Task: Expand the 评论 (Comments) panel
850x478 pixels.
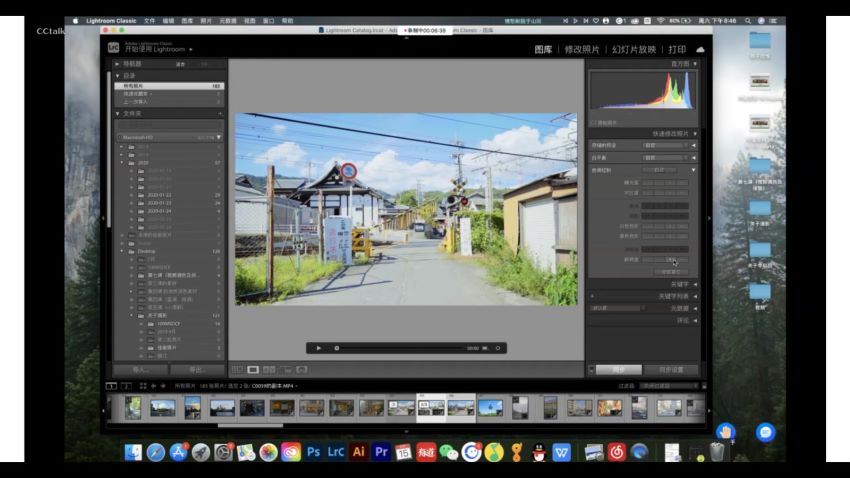Action: [695, 321]
